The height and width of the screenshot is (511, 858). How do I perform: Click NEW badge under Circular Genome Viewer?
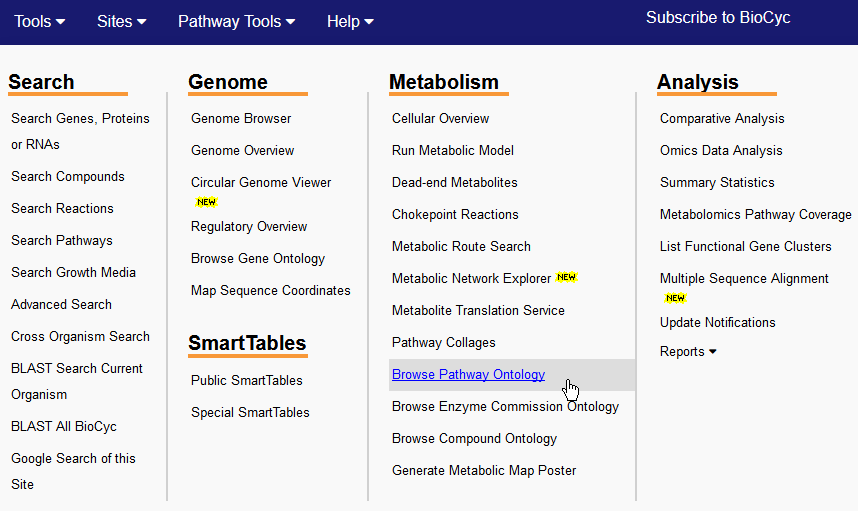pyautogui.click(x=206, y=202)
